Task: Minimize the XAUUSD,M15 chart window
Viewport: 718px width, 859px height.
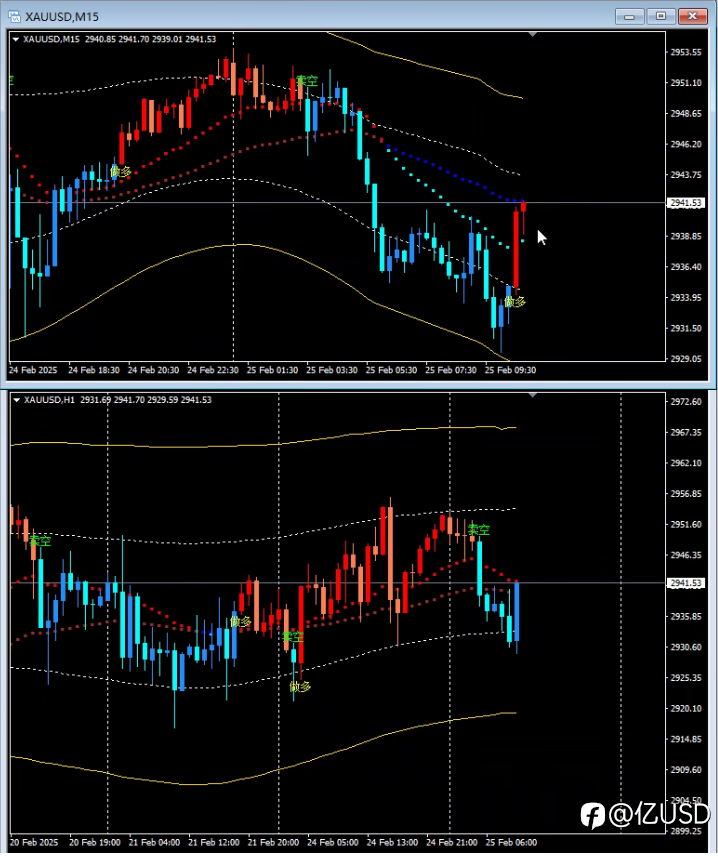Action: click(x=629, y=16)
